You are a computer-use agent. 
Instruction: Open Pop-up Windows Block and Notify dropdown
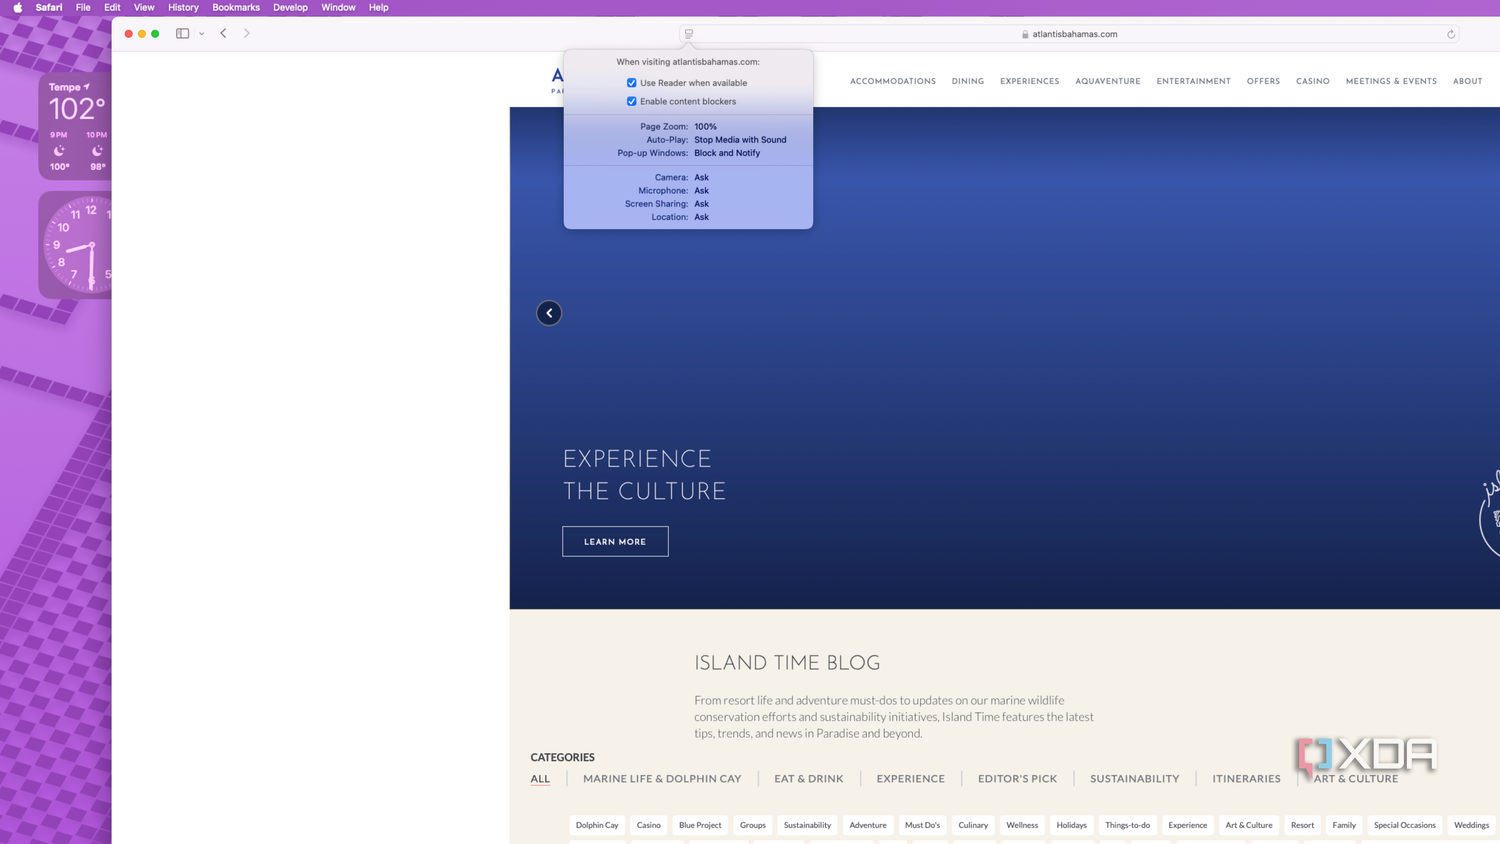click(x=727, y=153)
